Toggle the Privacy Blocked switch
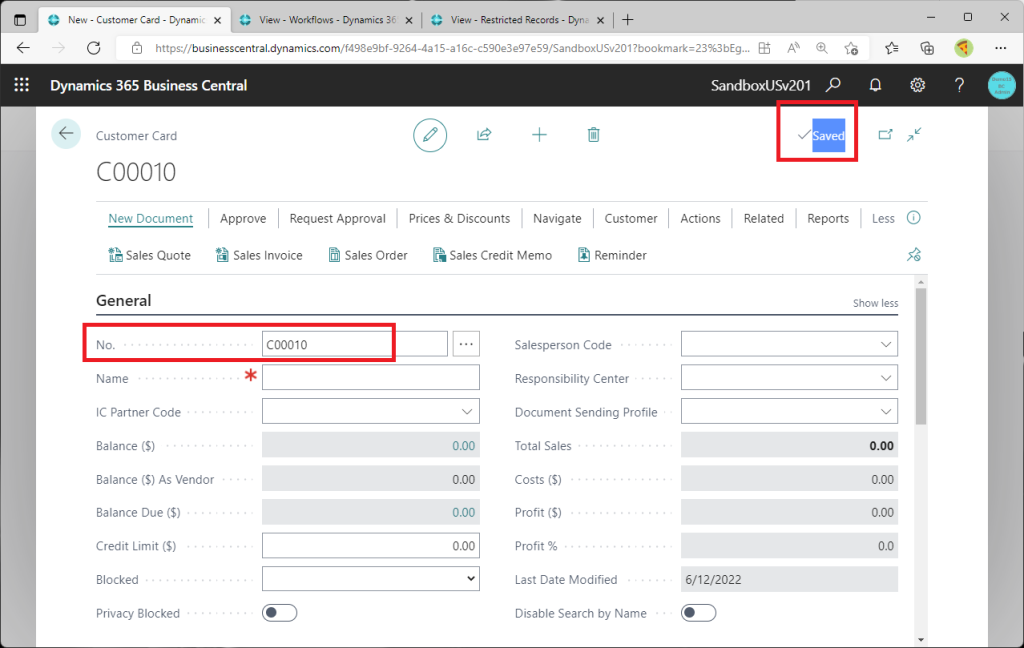 pyautogui.click(x=280, y=613)
